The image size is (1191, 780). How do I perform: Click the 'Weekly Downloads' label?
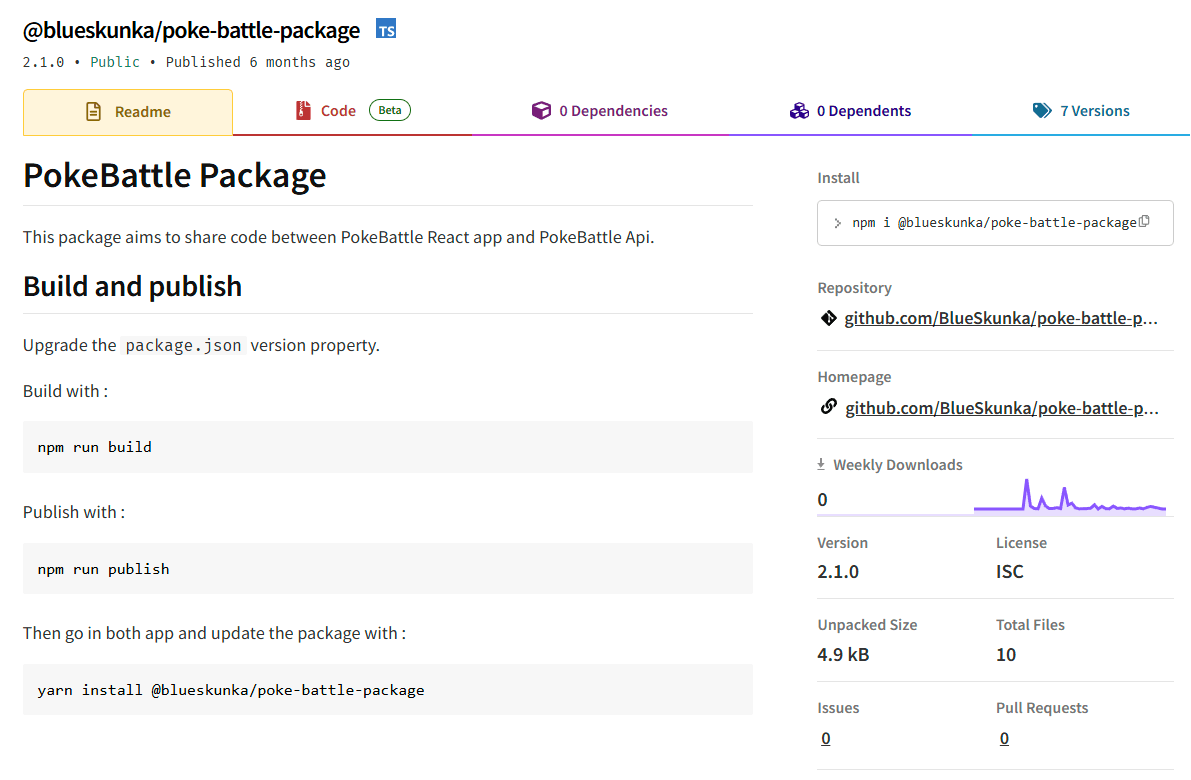pos(898,465)
